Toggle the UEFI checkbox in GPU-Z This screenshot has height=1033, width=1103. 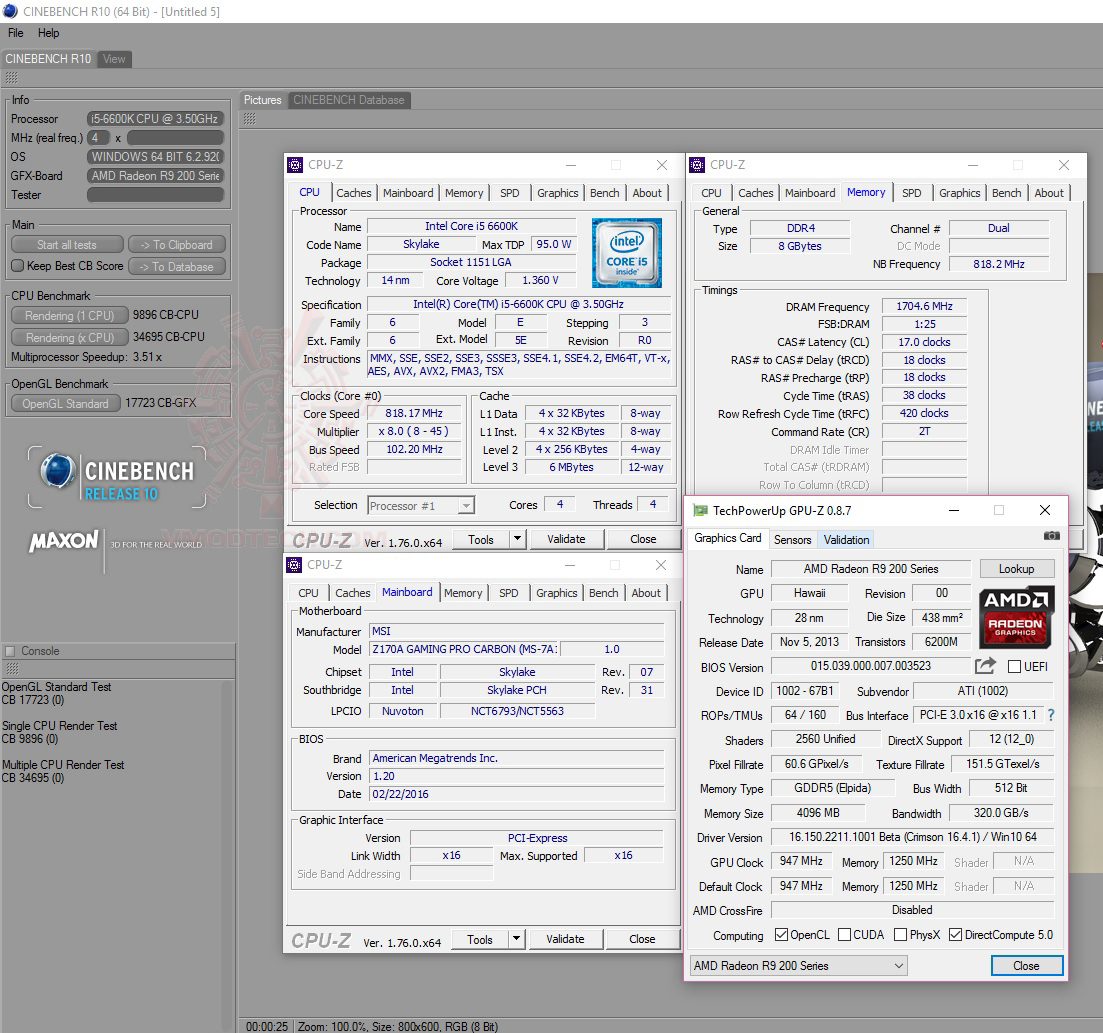coord(1014,666)
